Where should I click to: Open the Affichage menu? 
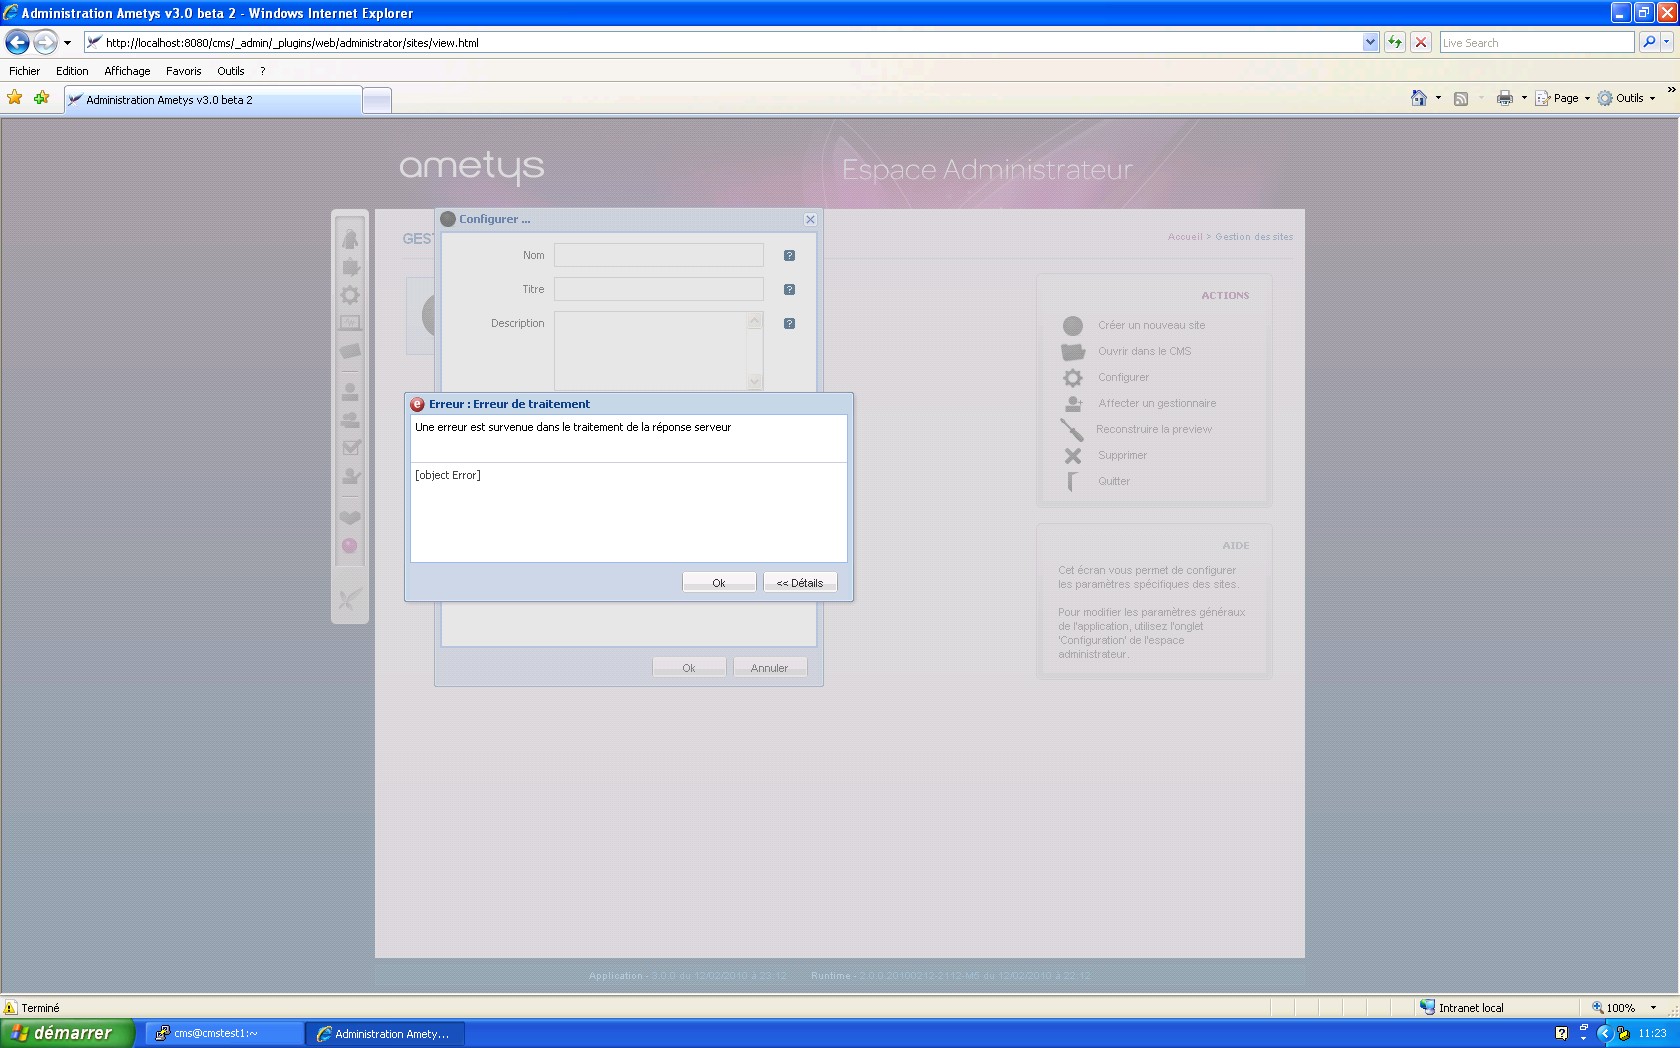point(127,71)
